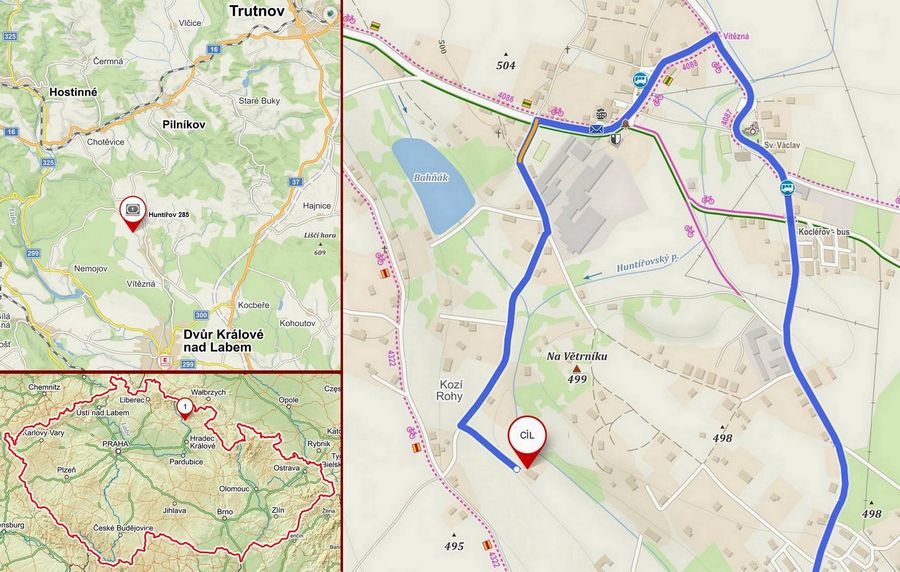Image resolution: width=900 pixels, height=572 pixels.
Task: Click the Hostinné town label
Action: [x=73, y=92]
